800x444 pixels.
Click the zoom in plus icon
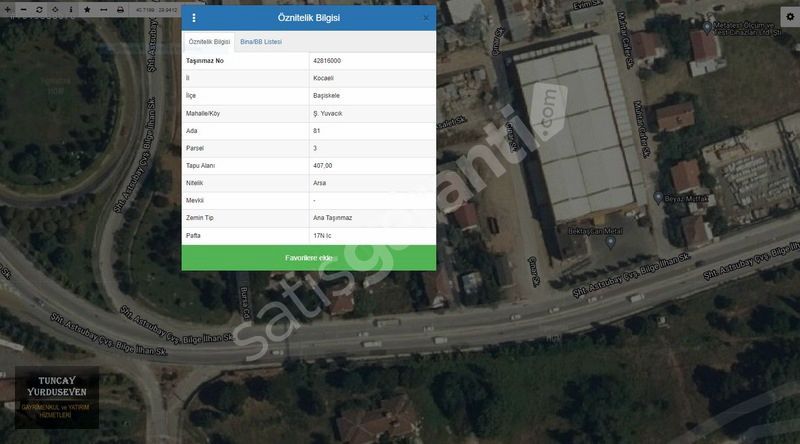[x=8, y=9]
